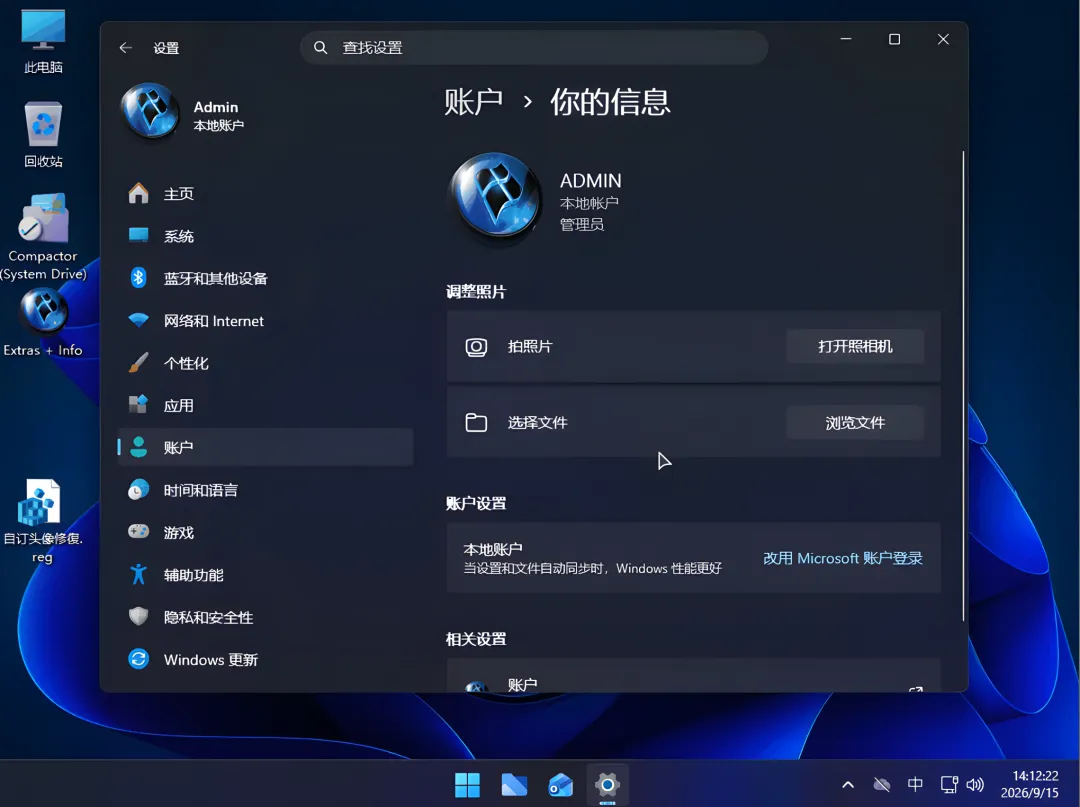Viewport: 1080px width, 807px height.
Task: Click the volume speaker tray icon
Action: [x=975, y=785]
